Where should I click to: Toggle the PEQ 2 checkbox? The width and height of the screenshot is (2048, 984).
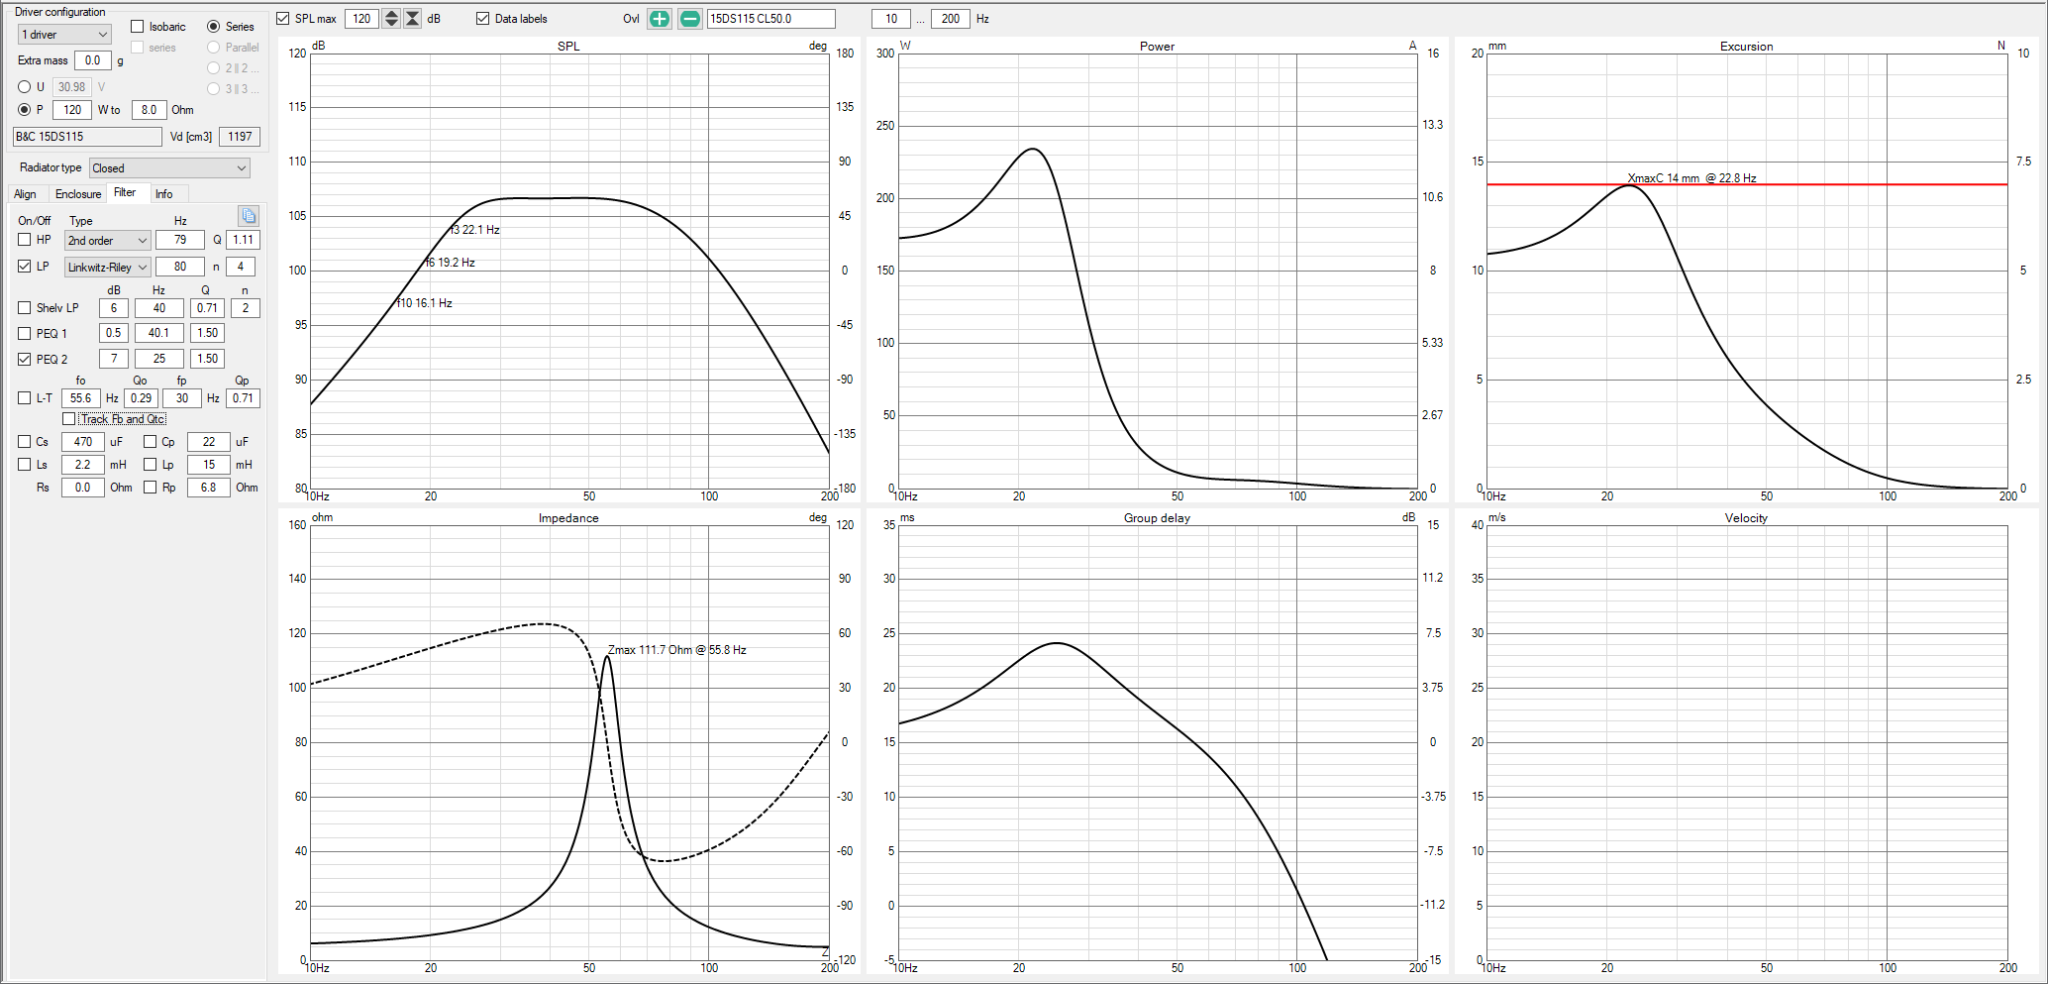coord(25,359)
